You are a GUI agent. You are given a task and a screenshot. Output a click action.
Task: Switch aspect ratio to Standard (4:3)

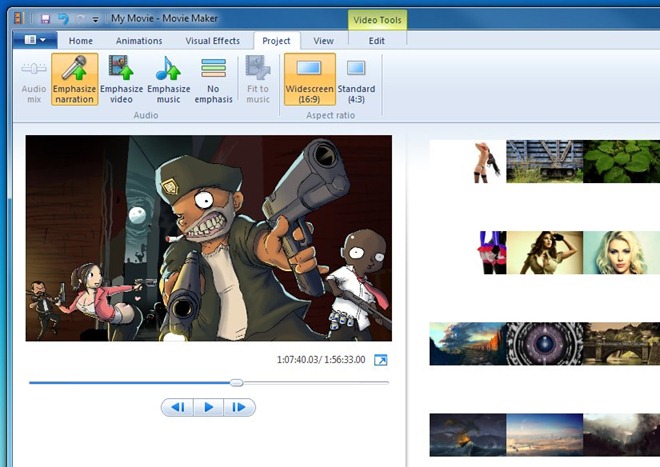pos(356,80)
